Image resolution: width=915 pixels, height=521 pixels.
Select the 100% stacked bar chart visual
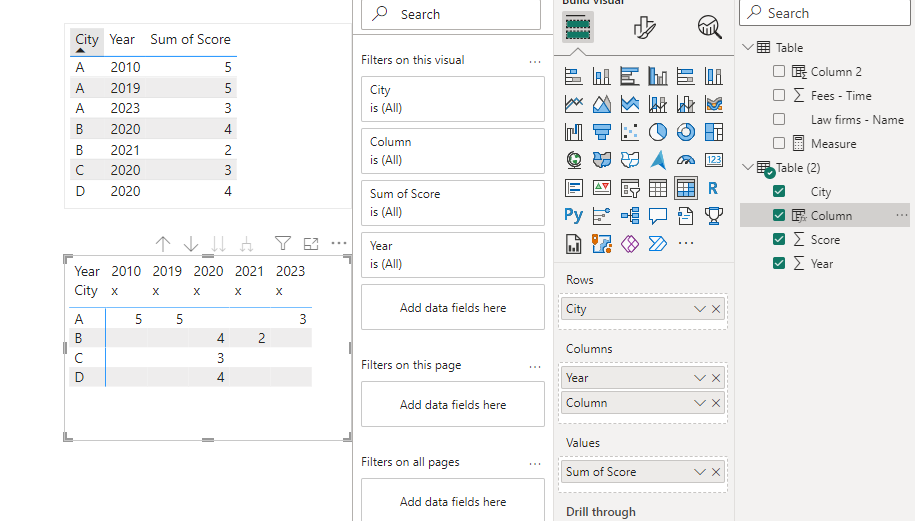tap(686, 76)
